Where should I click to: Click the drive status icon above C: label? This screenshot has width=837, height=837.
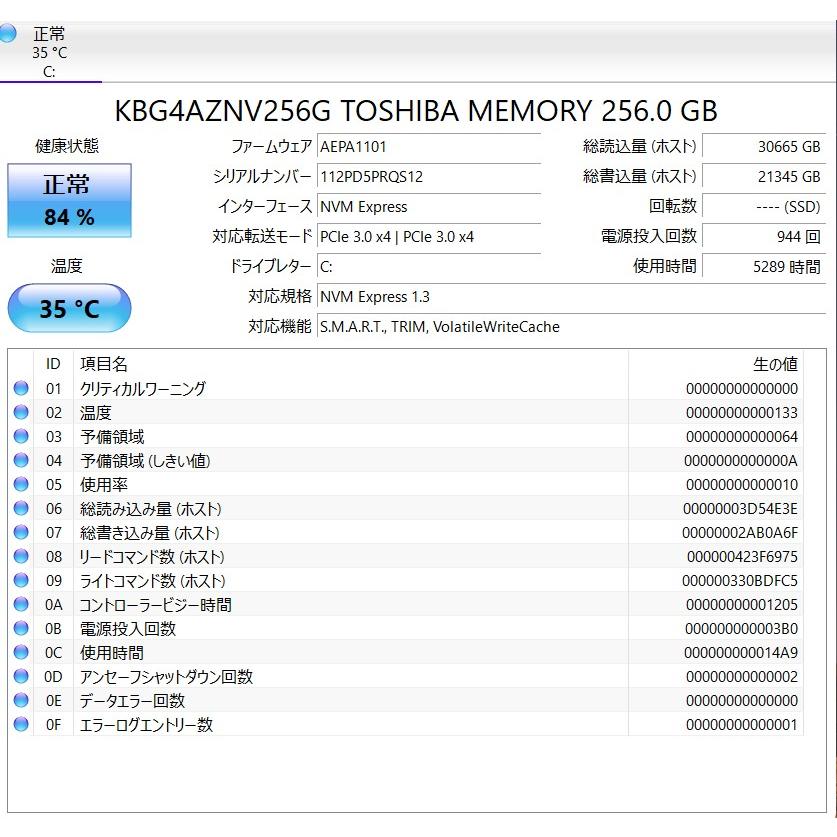pyautogui.click(x=9, y=34)
